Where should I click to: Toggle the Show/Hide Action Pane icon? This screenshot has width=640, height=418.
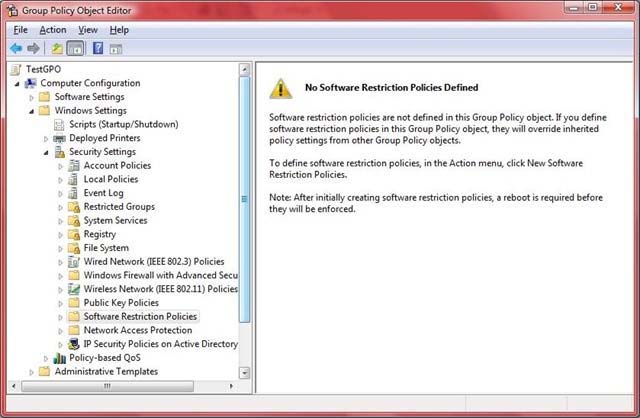pos(116,49)
